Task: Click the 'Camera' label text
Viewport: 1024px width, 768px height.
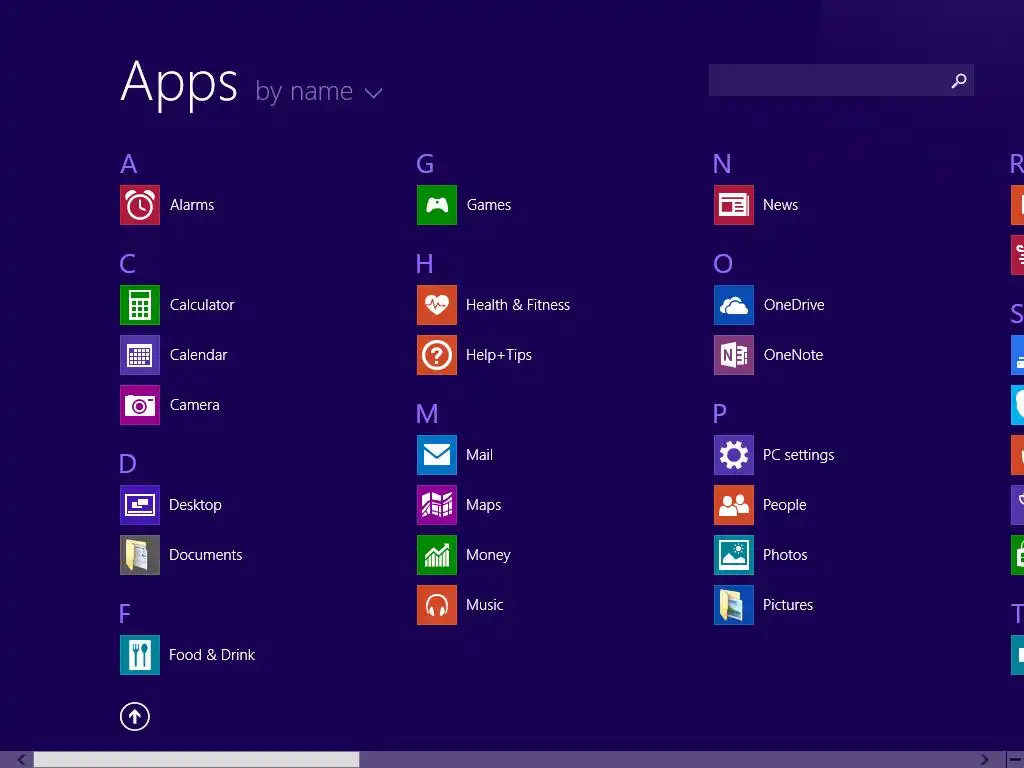Action: pyautogui.click(x=195, y=405)
